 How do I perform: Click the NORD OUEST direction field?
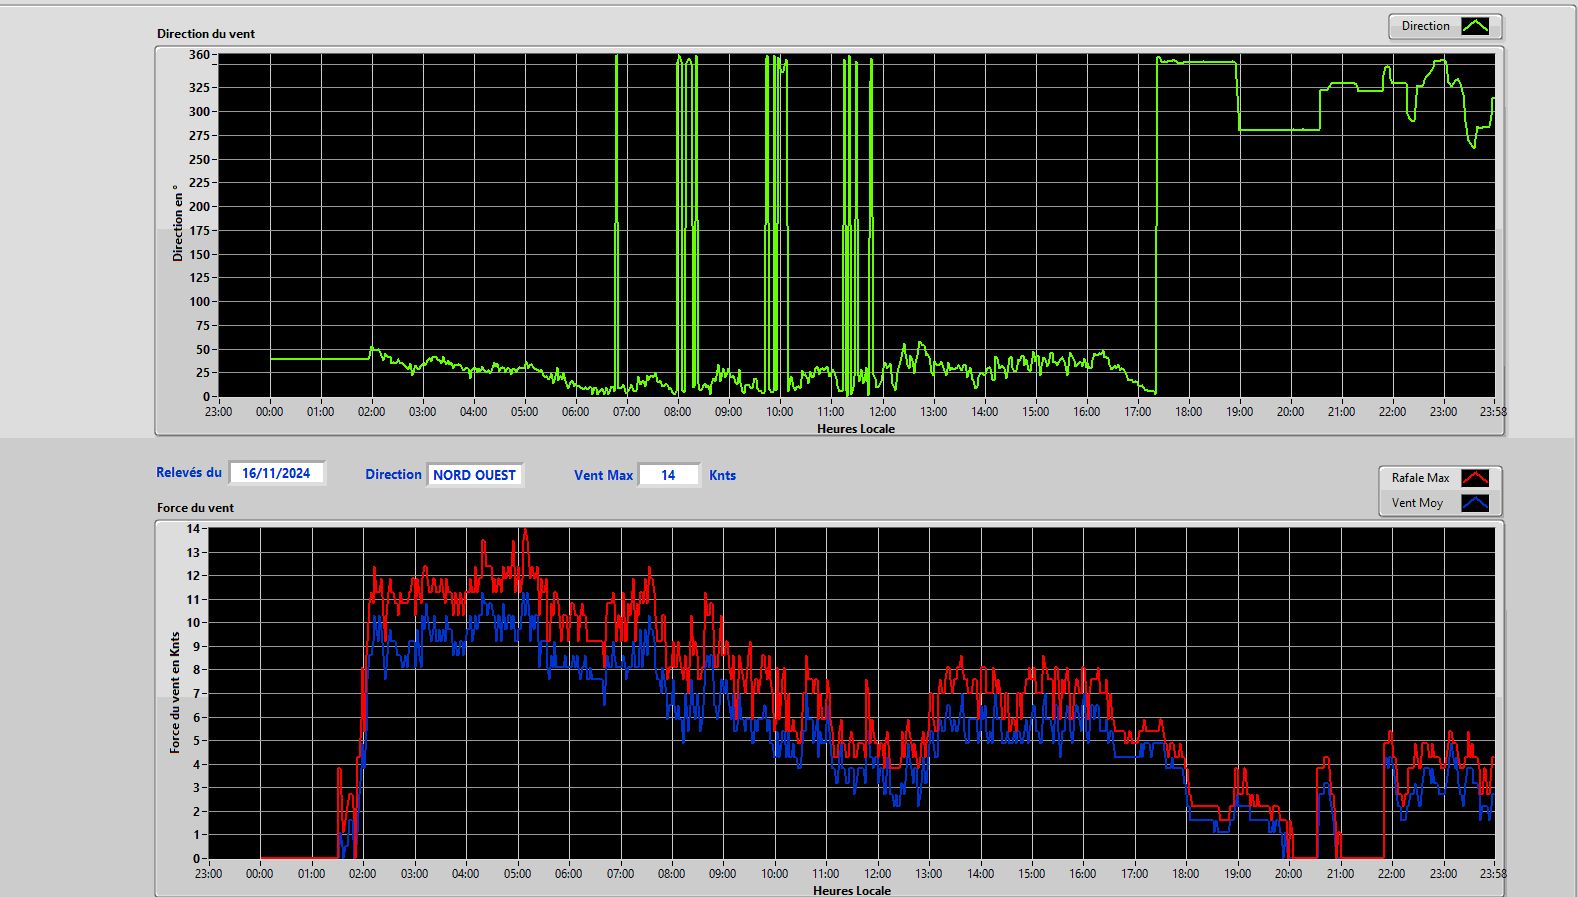pyautogui.click(x=475, y=475)
